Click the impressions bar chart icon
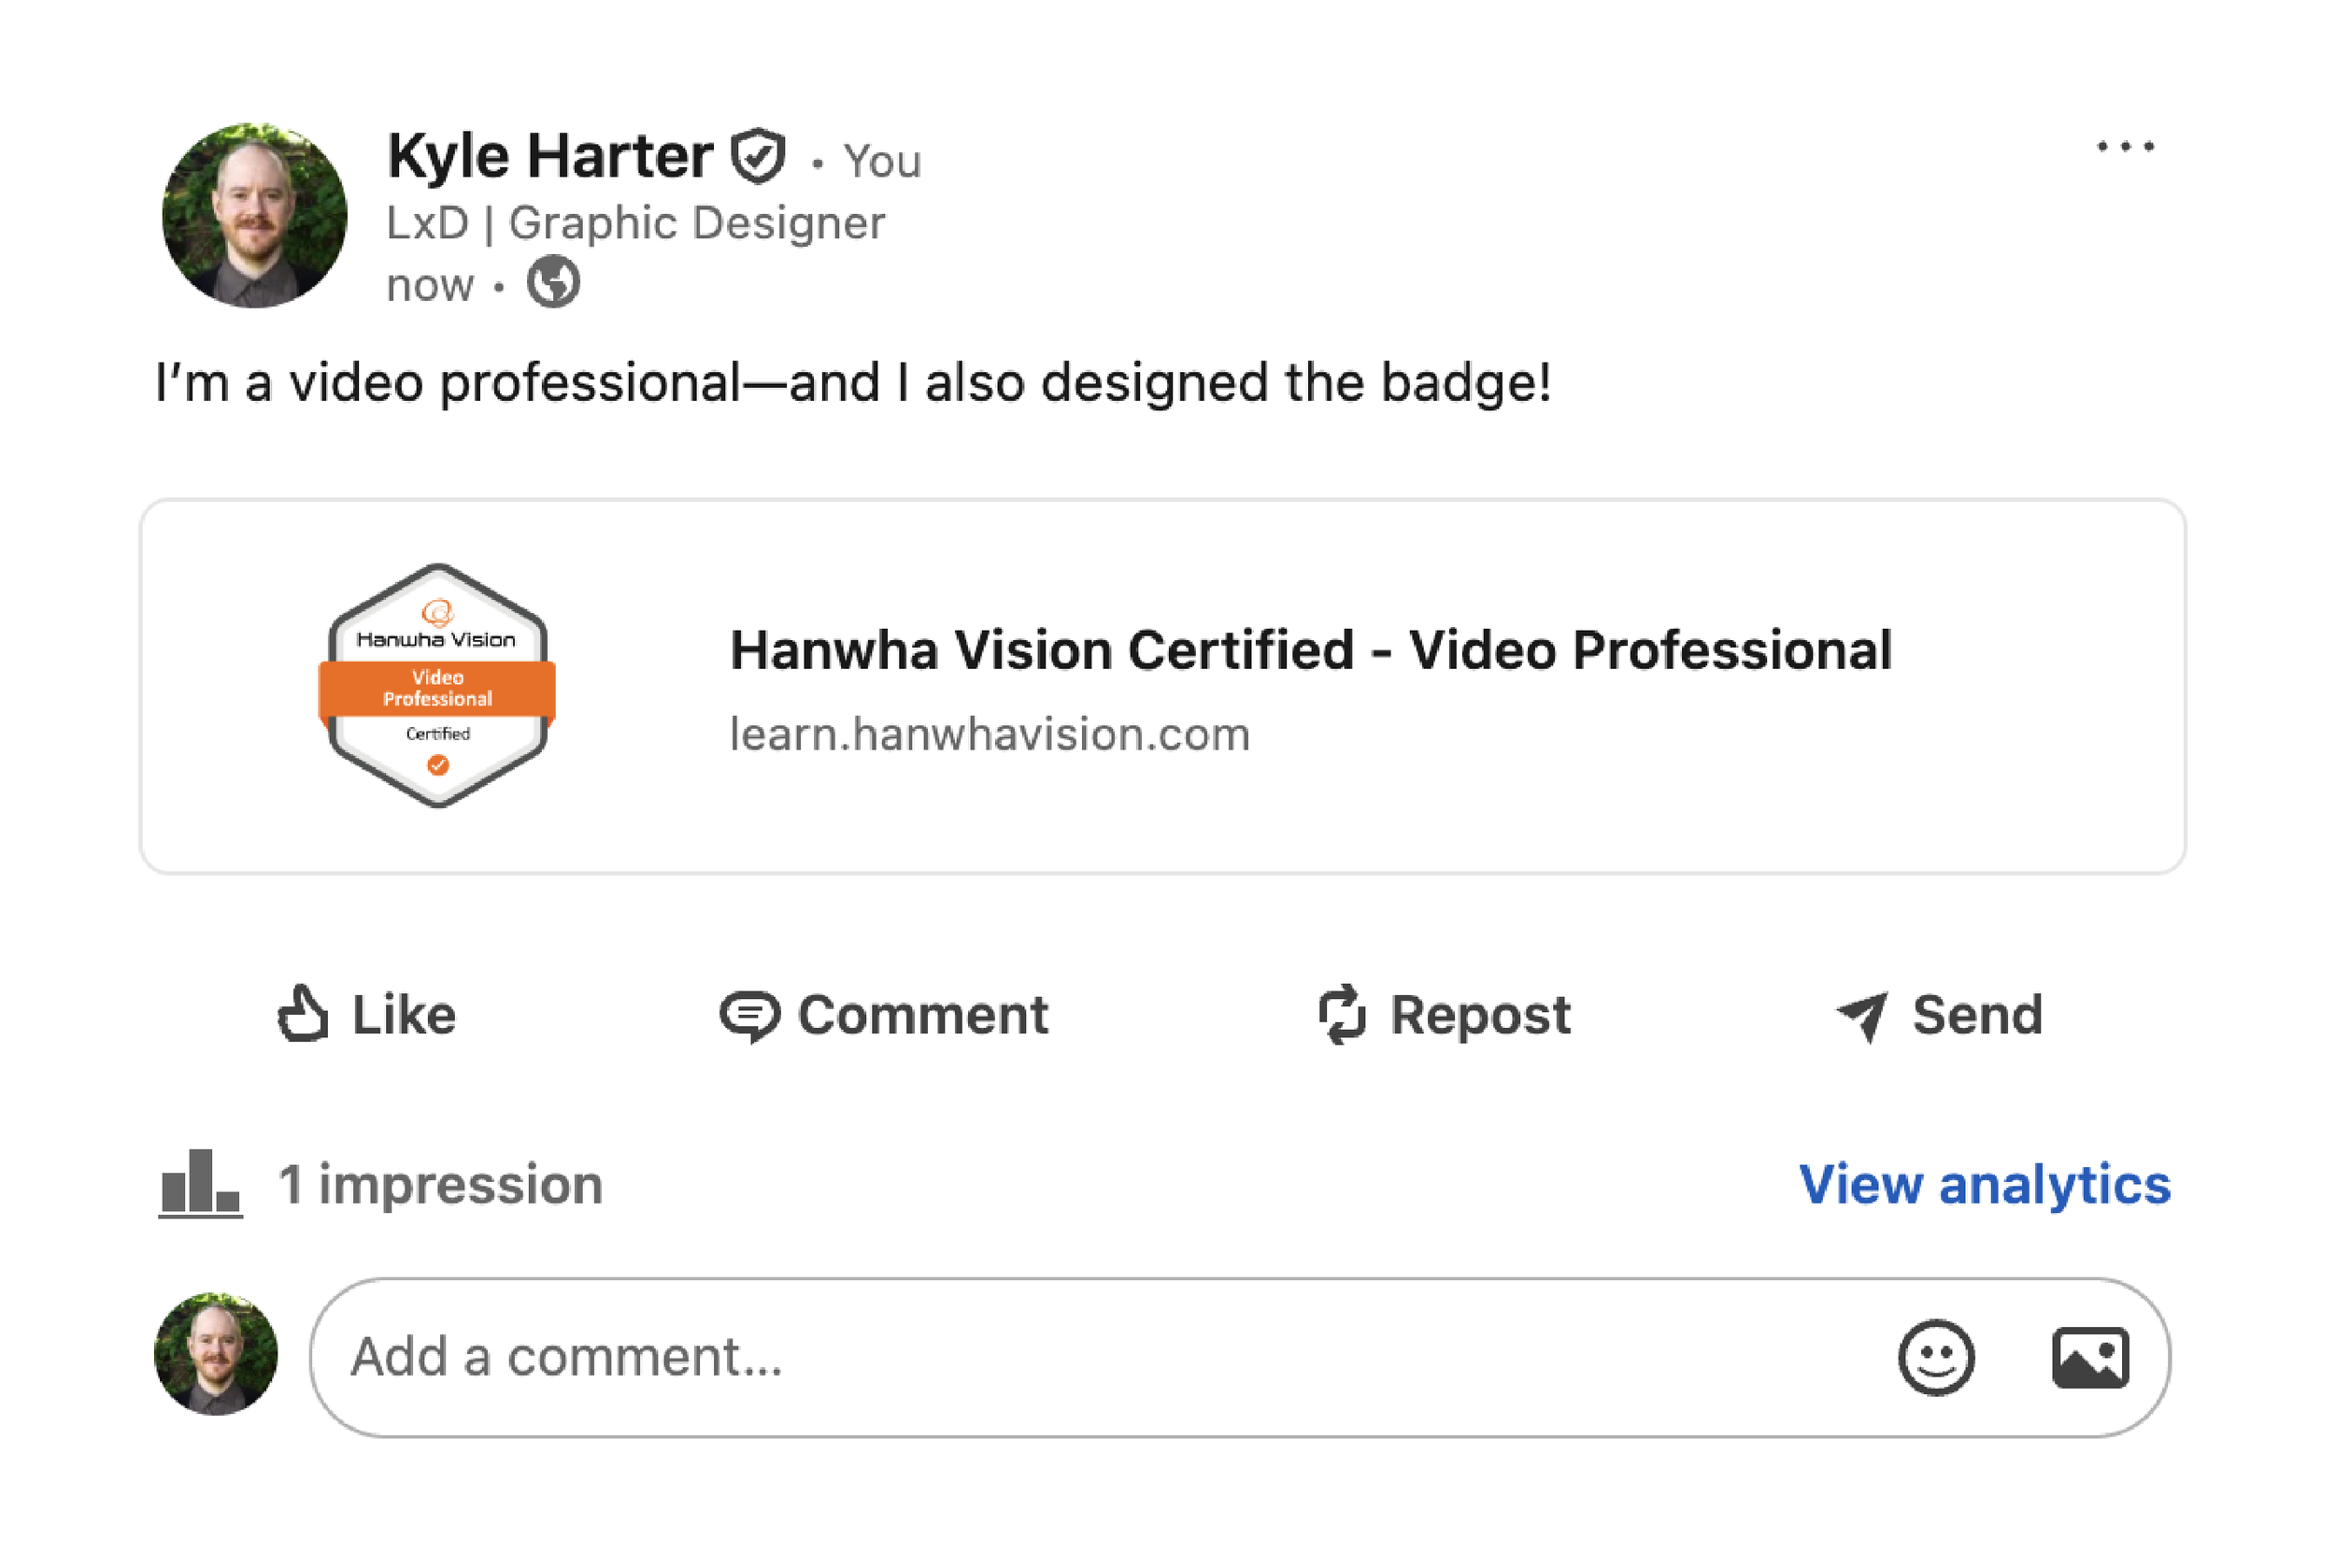Image resolution: width=2336 pixels, height=1568 pixels. [x=200, y=1183]
